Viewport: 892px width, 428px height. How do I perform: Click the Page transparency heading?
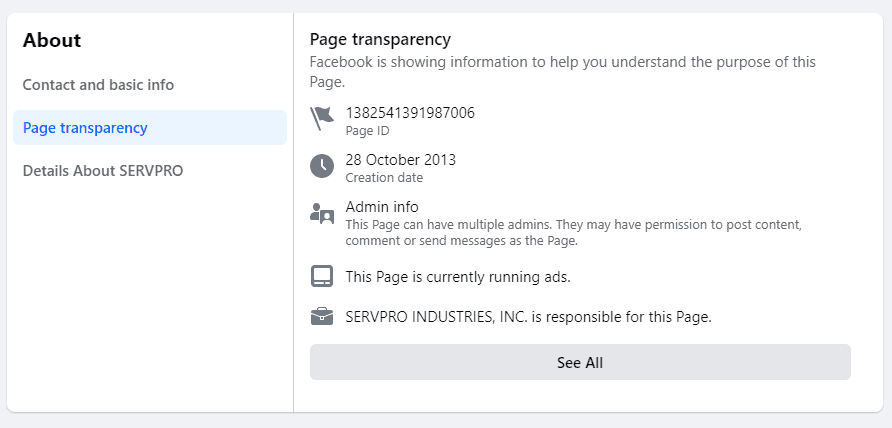[x=381, y=39]
